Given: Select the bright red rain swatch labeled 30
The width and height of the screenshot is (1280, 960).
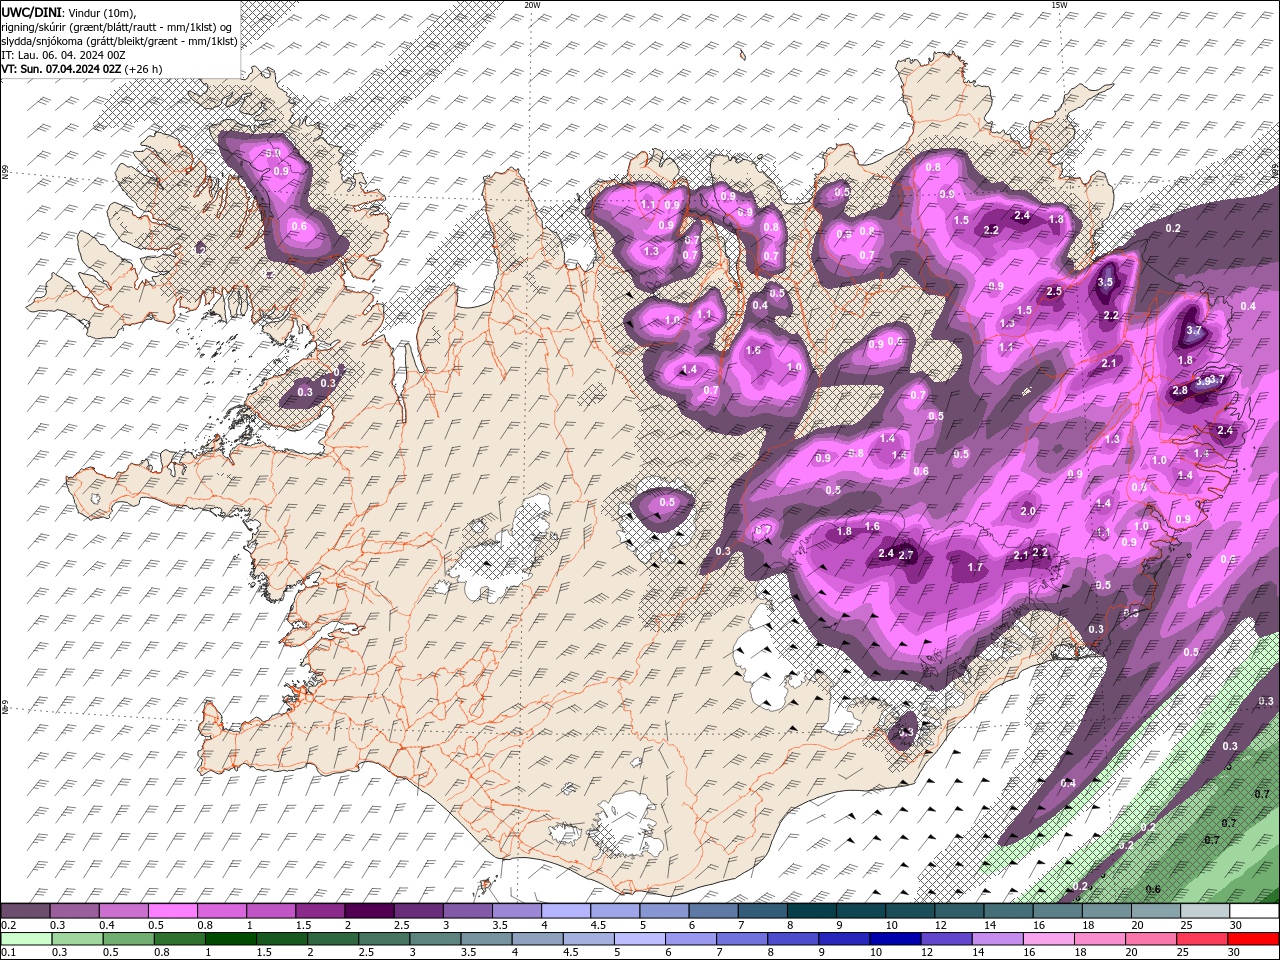Looking at the screenshot, I should click(x=1253, y=938).
